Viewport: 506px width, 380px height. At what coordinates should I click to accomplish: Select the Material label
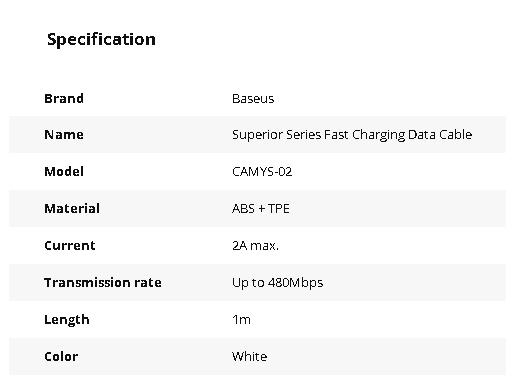pyautogui.click(x=72, y=209)
